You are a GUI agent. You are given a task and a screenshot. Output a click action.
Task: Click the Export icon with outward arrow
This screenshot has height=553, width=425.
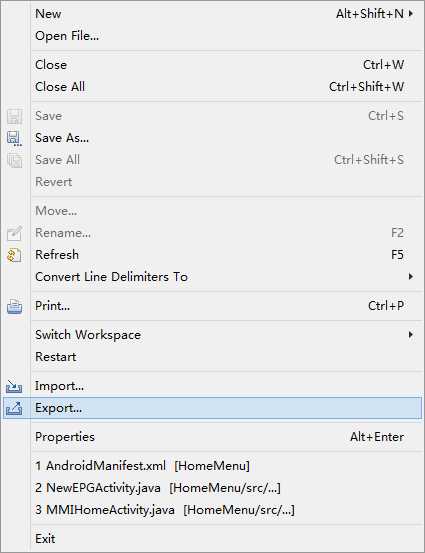pyautogui.click(x=14, y=408)
